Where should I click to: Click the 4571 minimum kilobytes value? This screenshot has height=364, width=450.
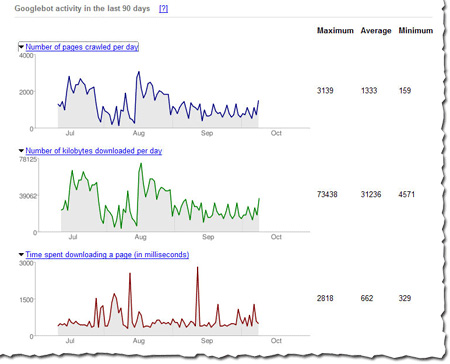[407, 194]
